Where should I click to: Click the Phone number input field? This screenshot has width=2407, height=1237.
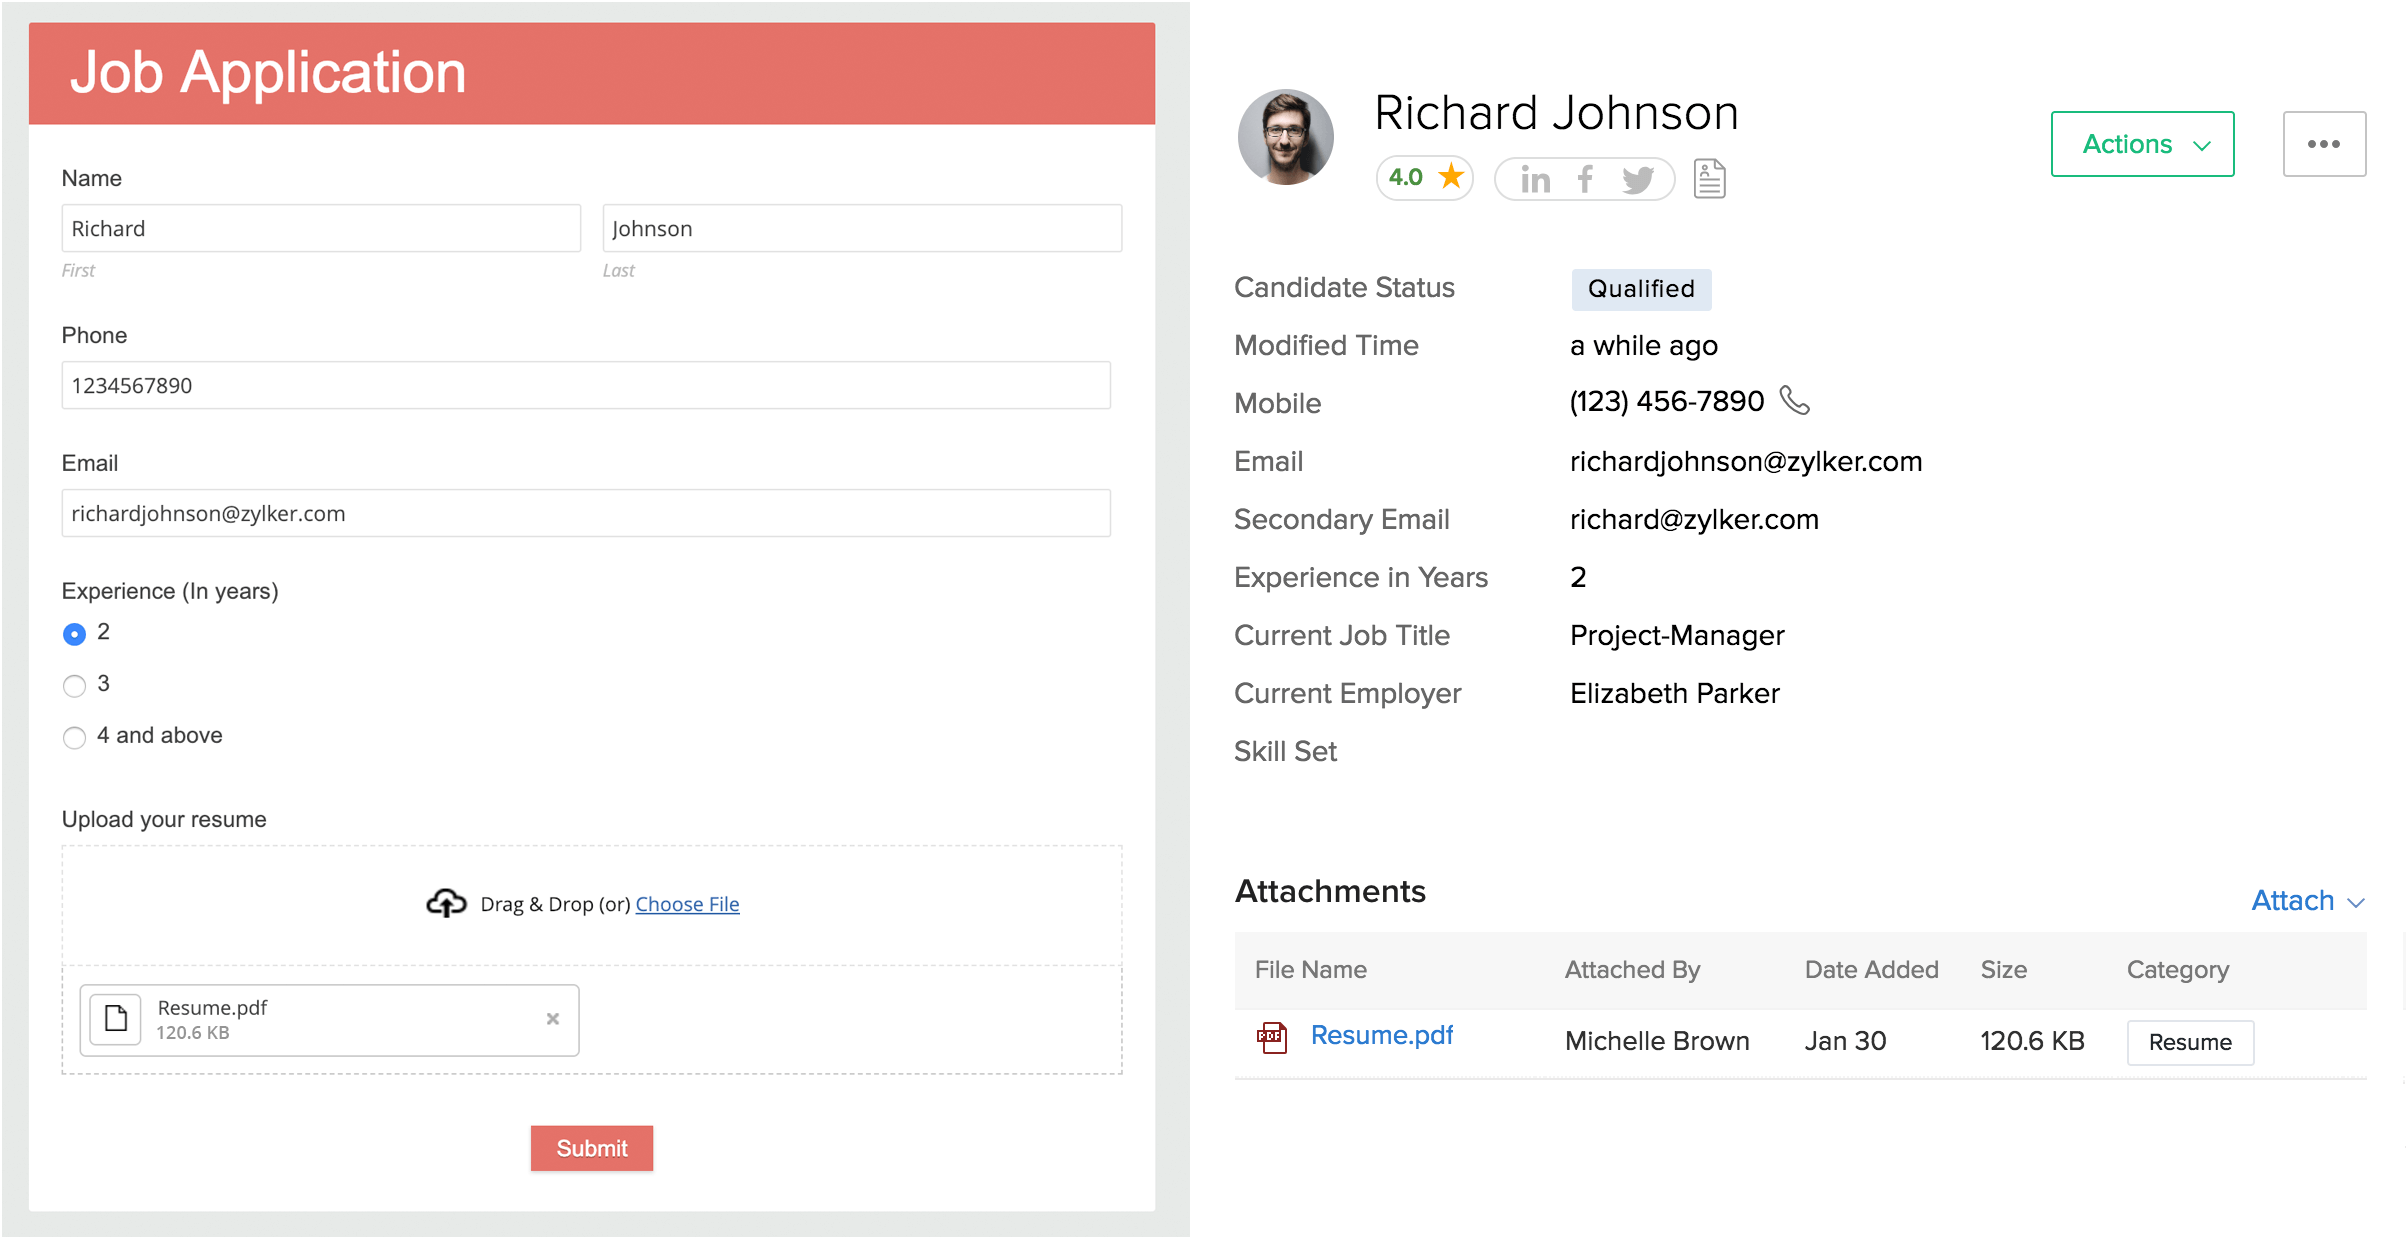[x=585, y=385]
